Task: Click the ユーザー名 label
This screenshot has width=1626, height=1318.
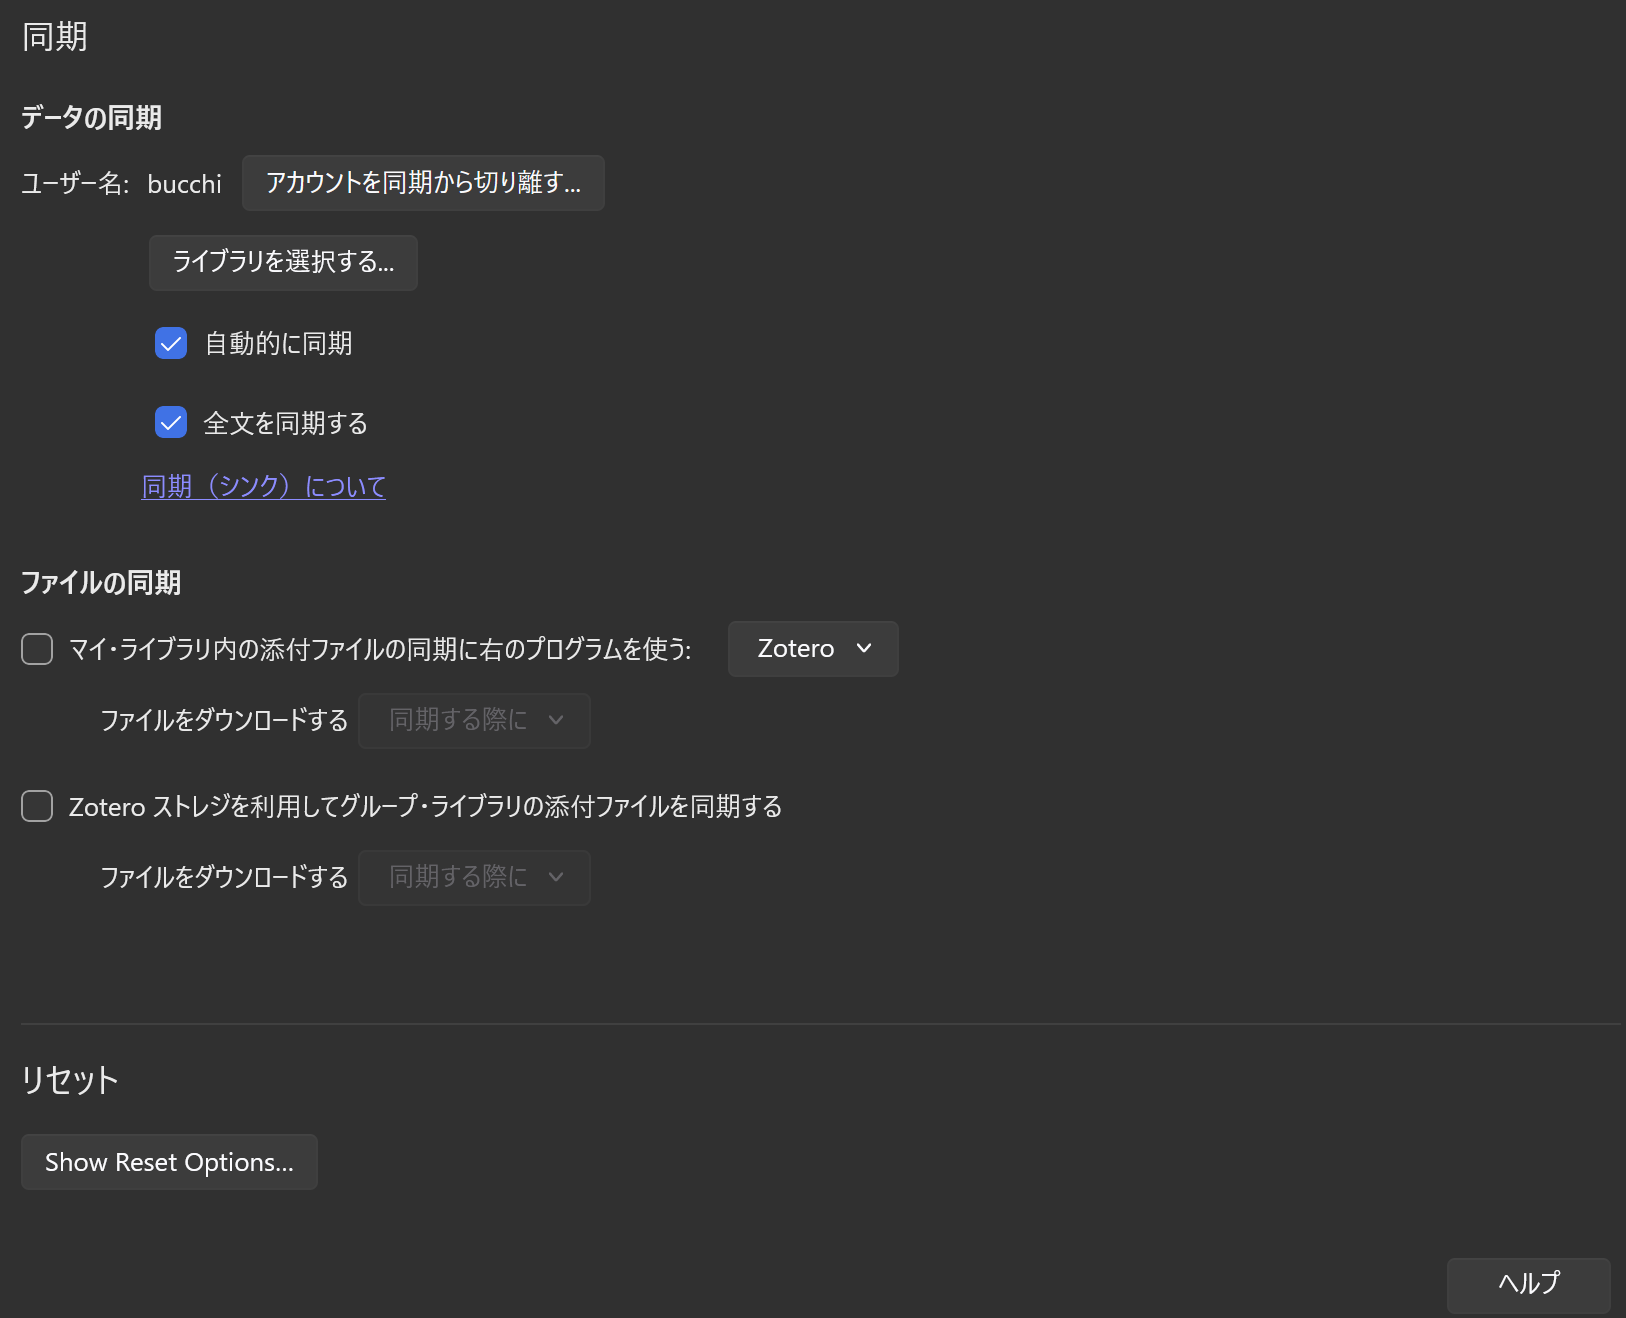Action: pyautogui.click(x=75, y=184)
